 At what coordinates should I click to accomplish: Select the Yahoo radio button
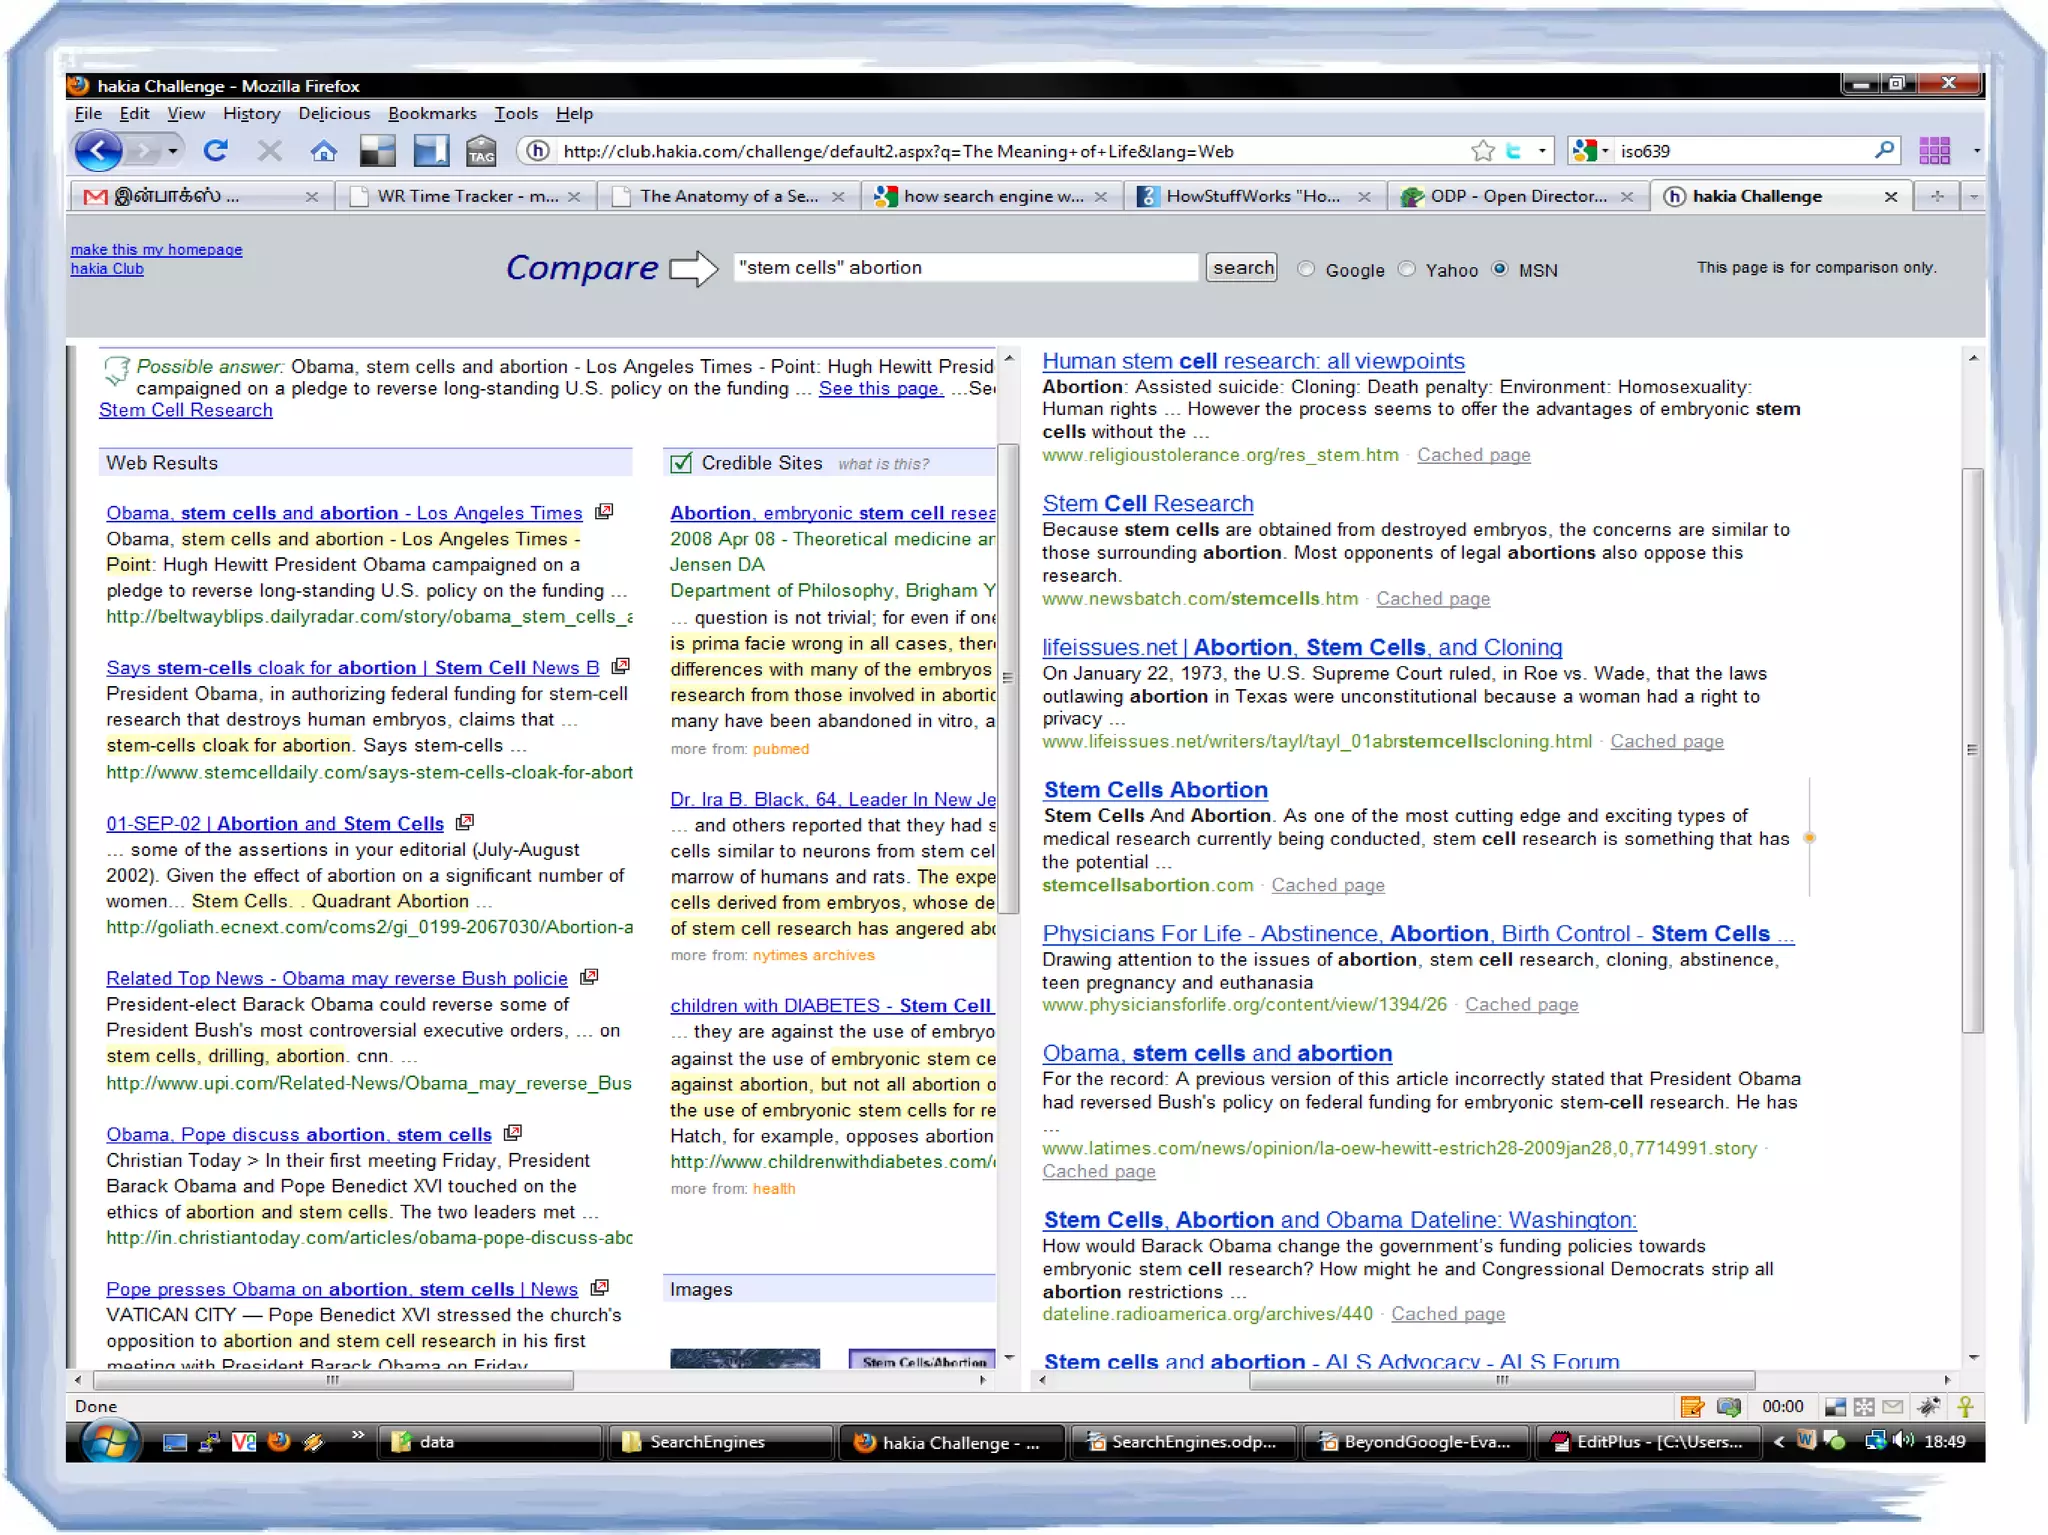coord(1407,269)
